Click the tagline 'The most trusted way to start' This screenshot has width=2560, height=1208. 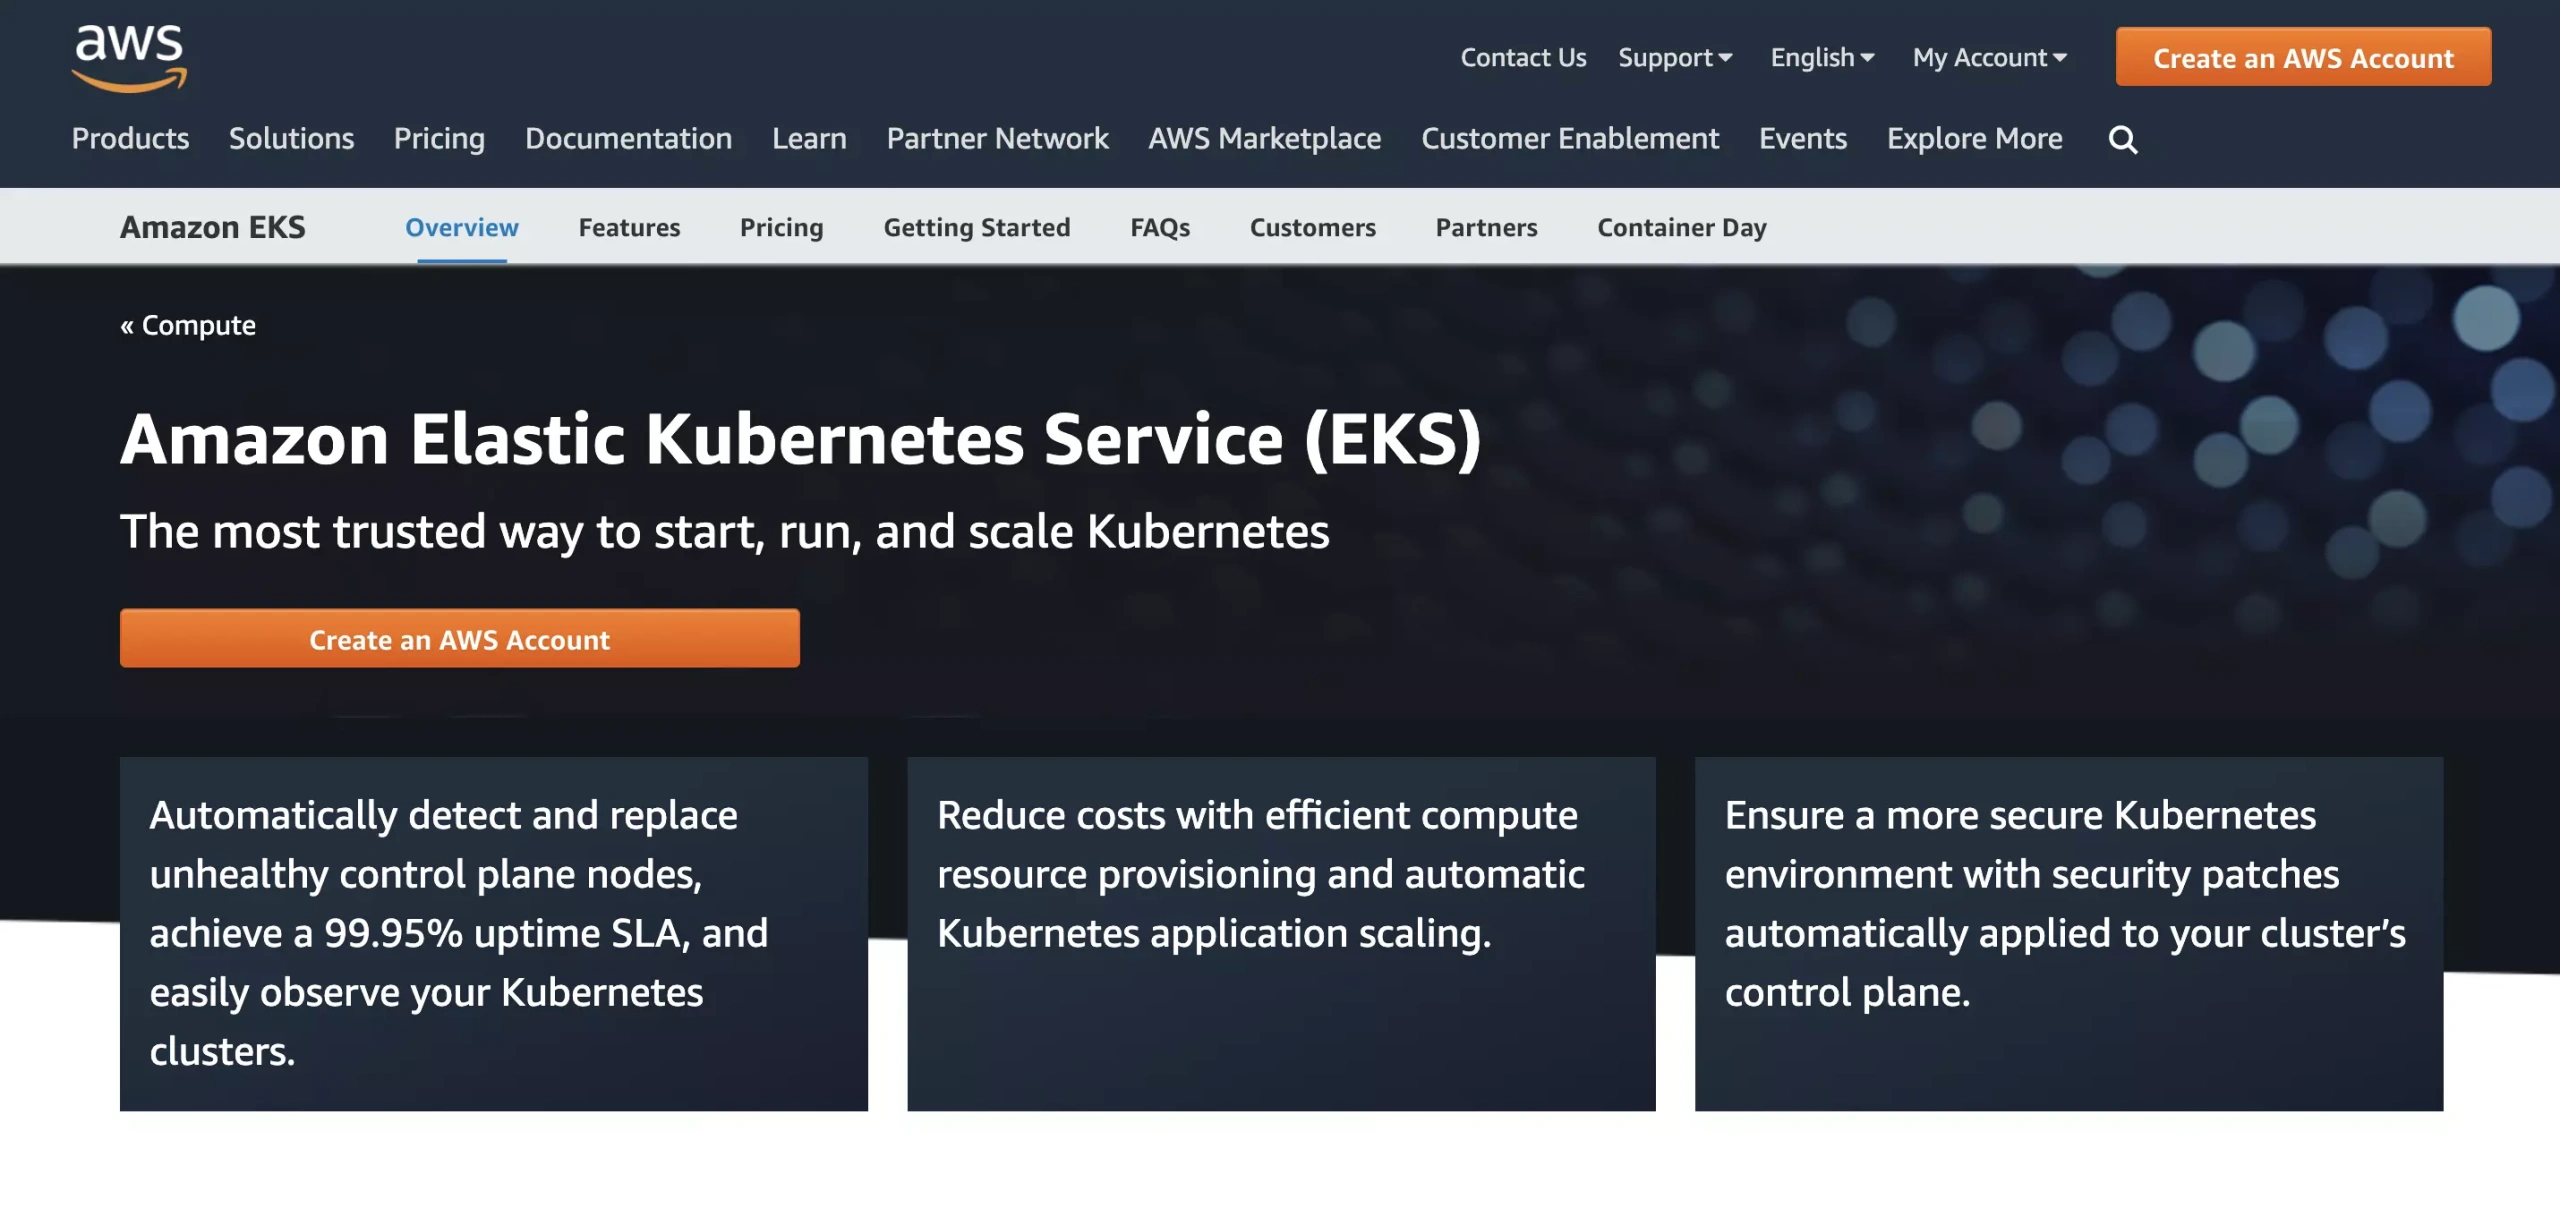[725, 531]
